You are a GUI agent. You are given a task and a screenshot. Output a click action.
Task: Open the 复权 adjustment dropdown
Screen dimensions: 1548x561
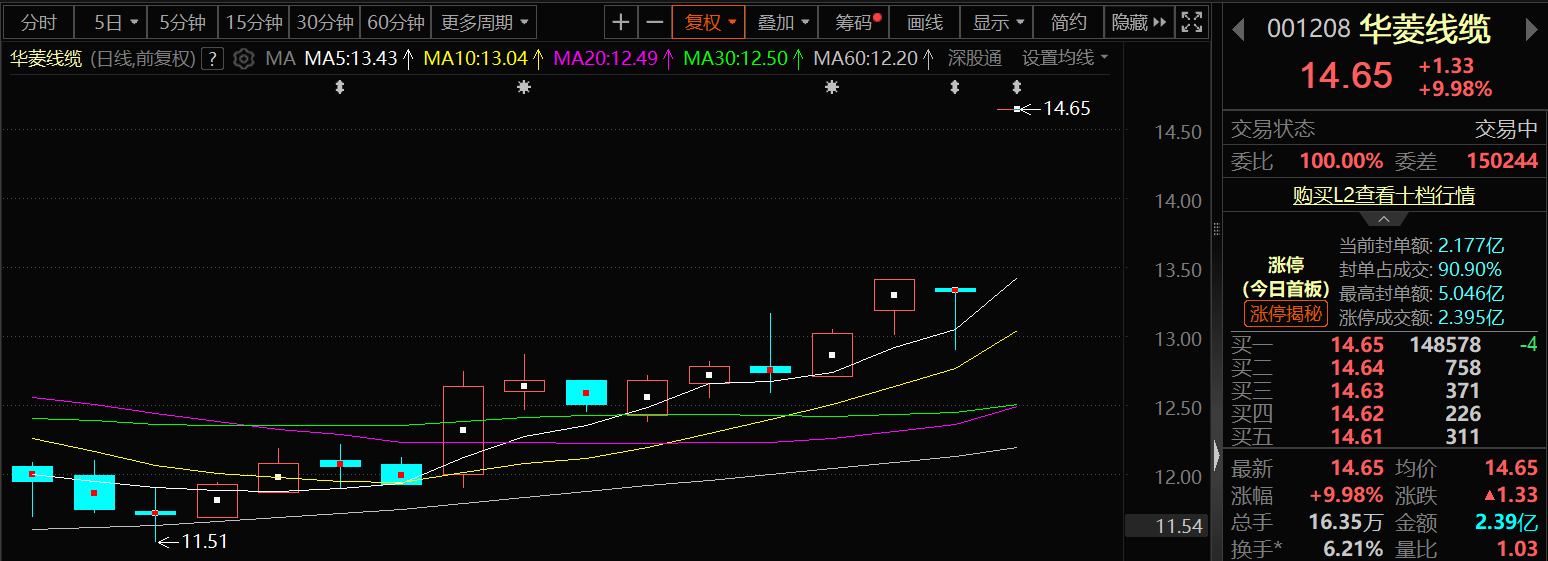click(709, 22)
